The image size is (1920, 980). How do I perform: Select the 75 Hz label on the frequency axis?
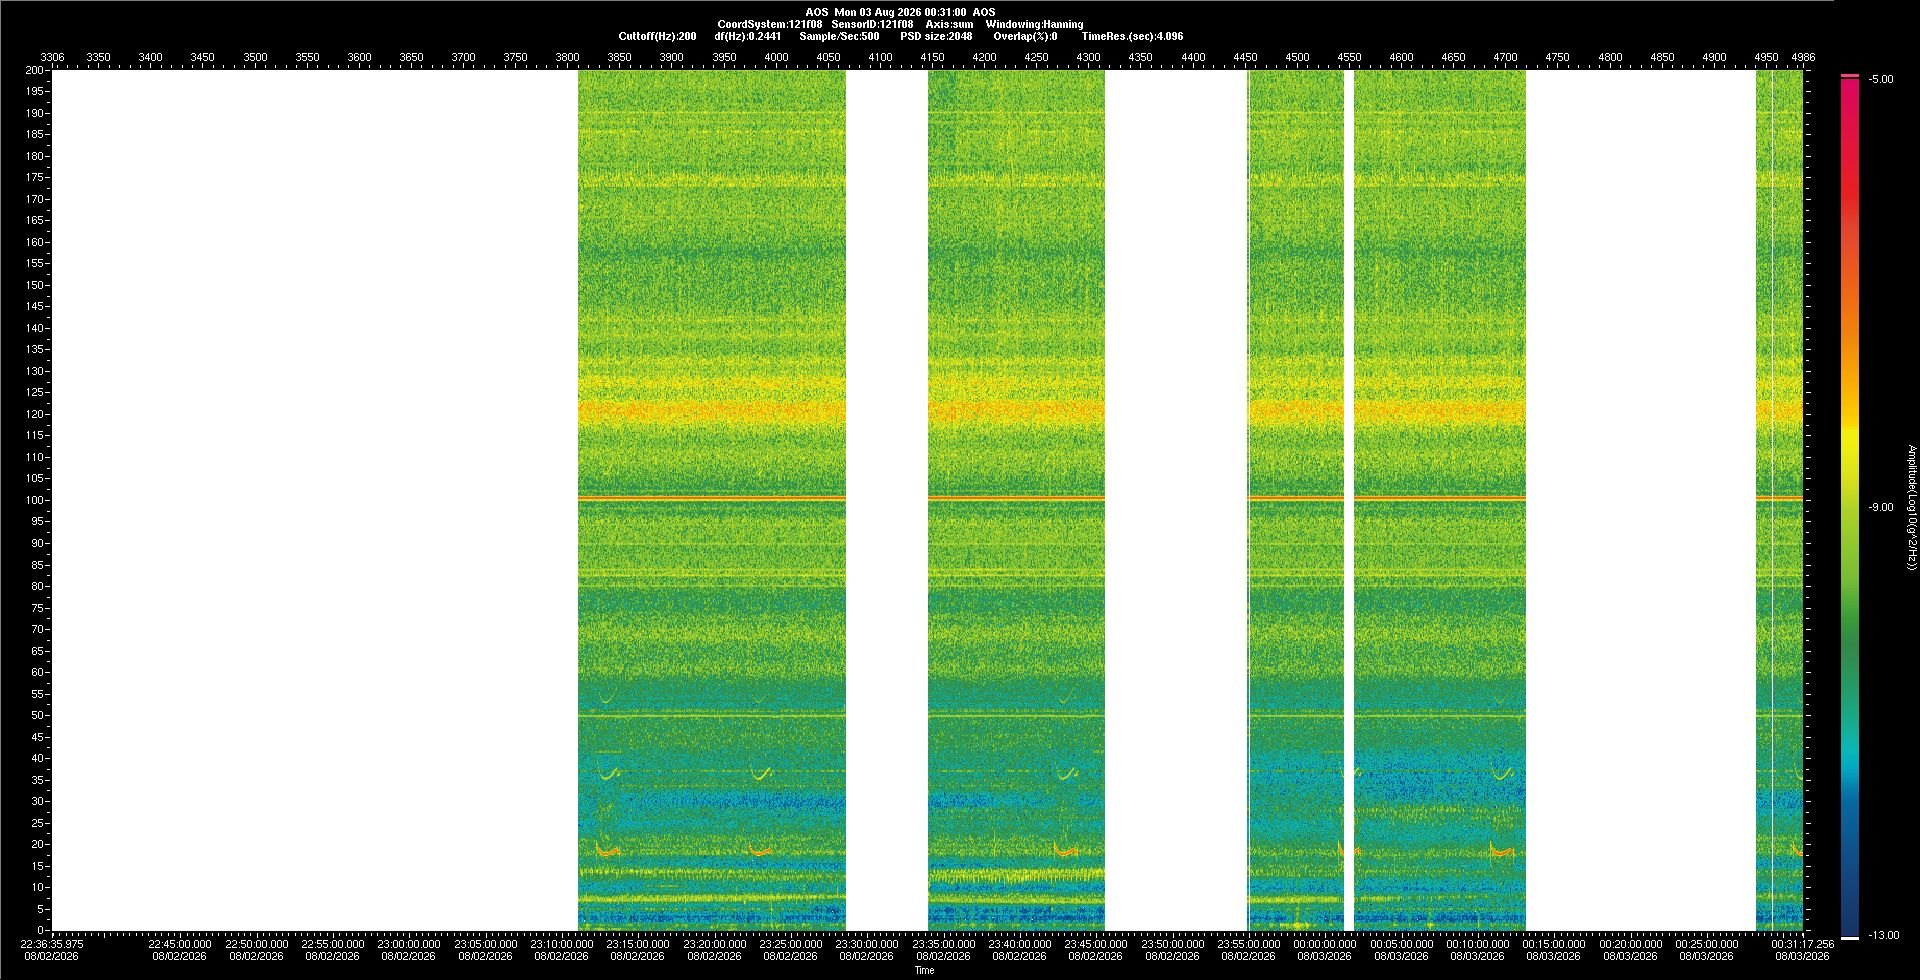(37, 608)
